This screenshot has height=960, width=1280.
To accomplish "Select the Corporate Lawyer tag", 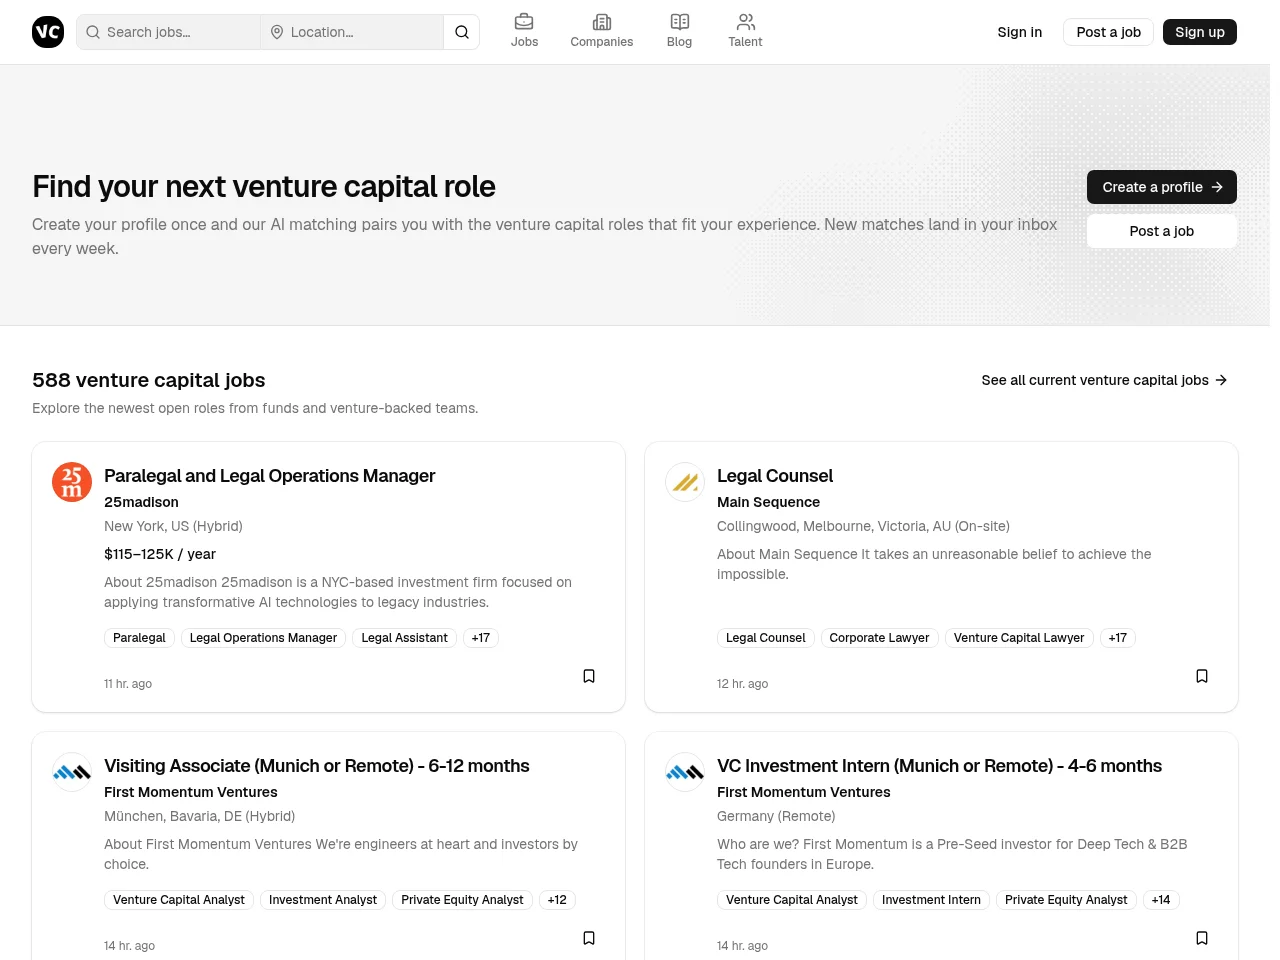I will [879, 638].
